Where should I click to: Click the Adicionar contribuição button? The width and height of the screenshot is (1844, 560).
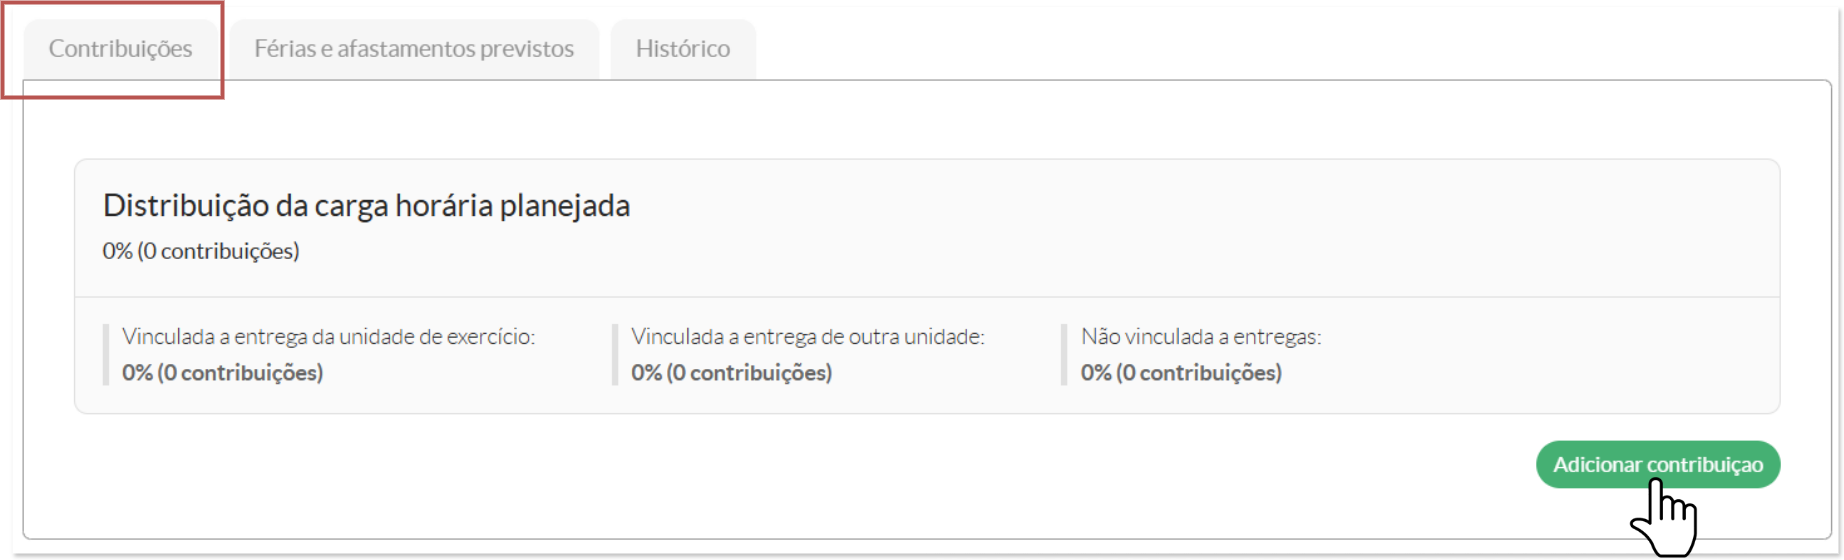pos(1658,465)
